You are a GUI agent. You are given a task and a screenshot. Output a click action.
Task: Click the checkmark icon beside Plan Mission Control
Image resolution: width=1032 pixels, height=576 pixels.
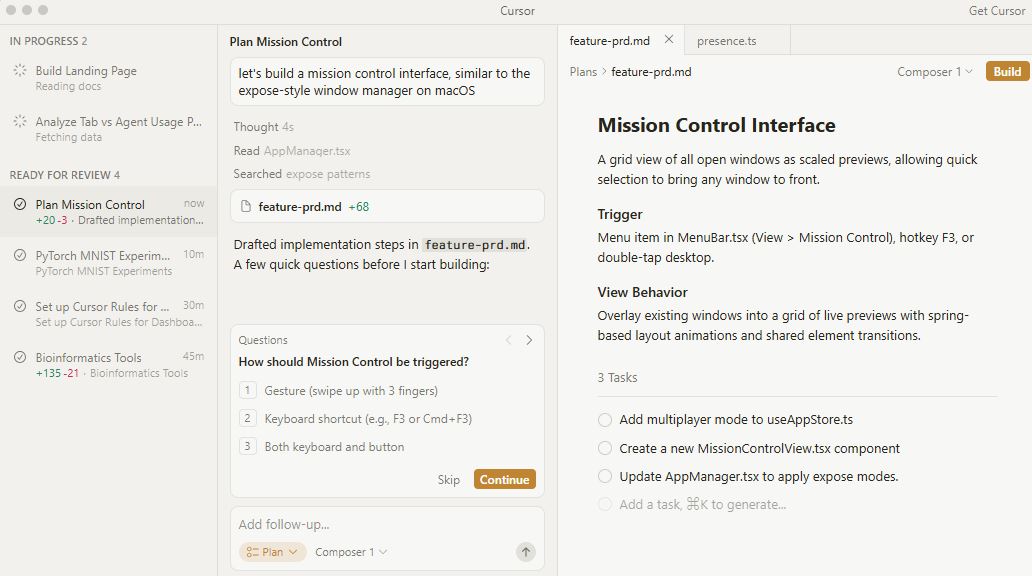tap(20, 205)
